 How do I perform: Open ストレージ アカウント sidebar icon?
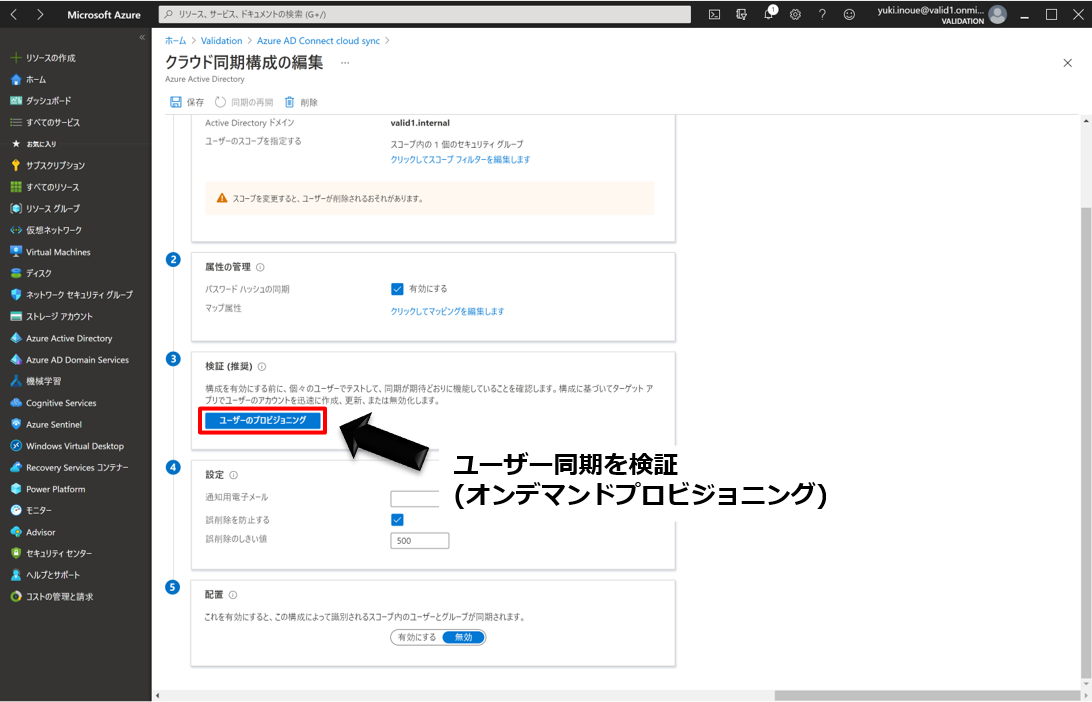16,316
